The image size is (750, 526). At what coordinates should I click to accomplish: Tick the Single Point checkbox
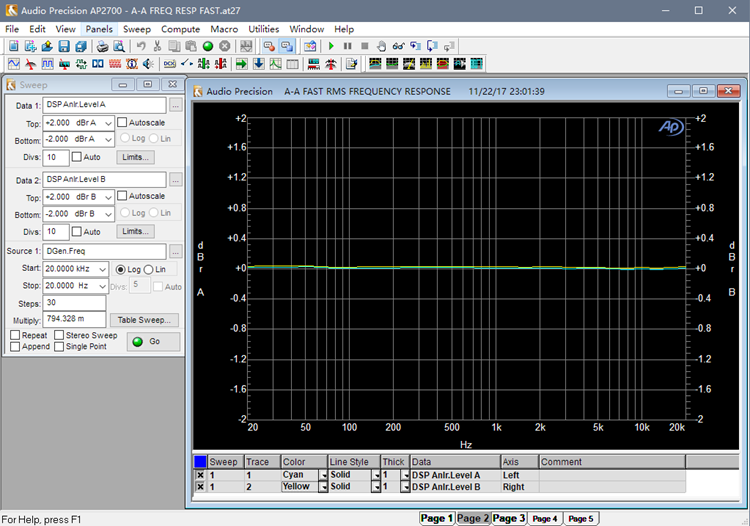(59, 347)
